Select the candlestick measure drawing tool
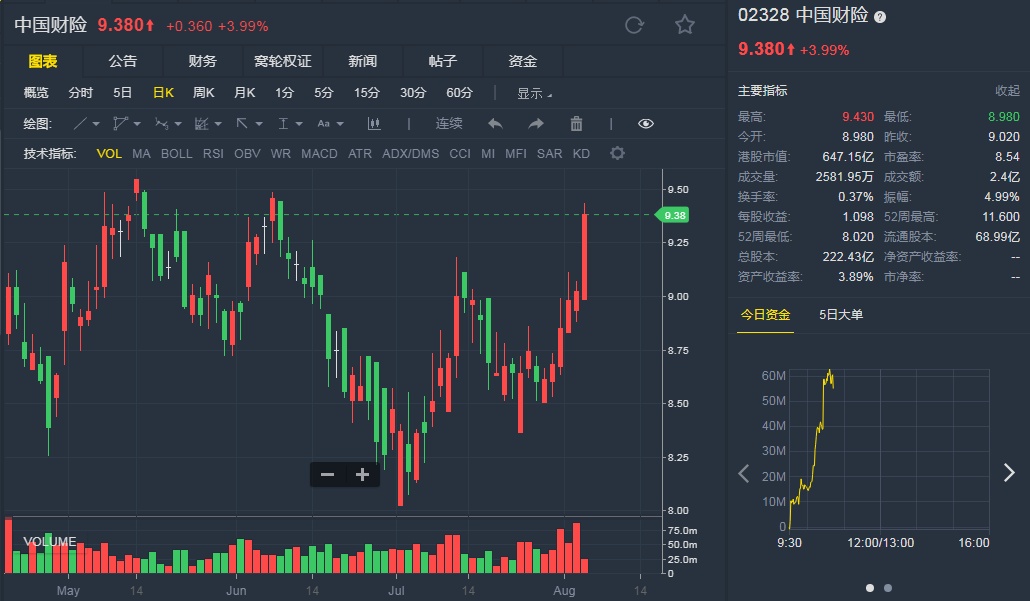Viewport: 1030px width, 601px height. 375,124
